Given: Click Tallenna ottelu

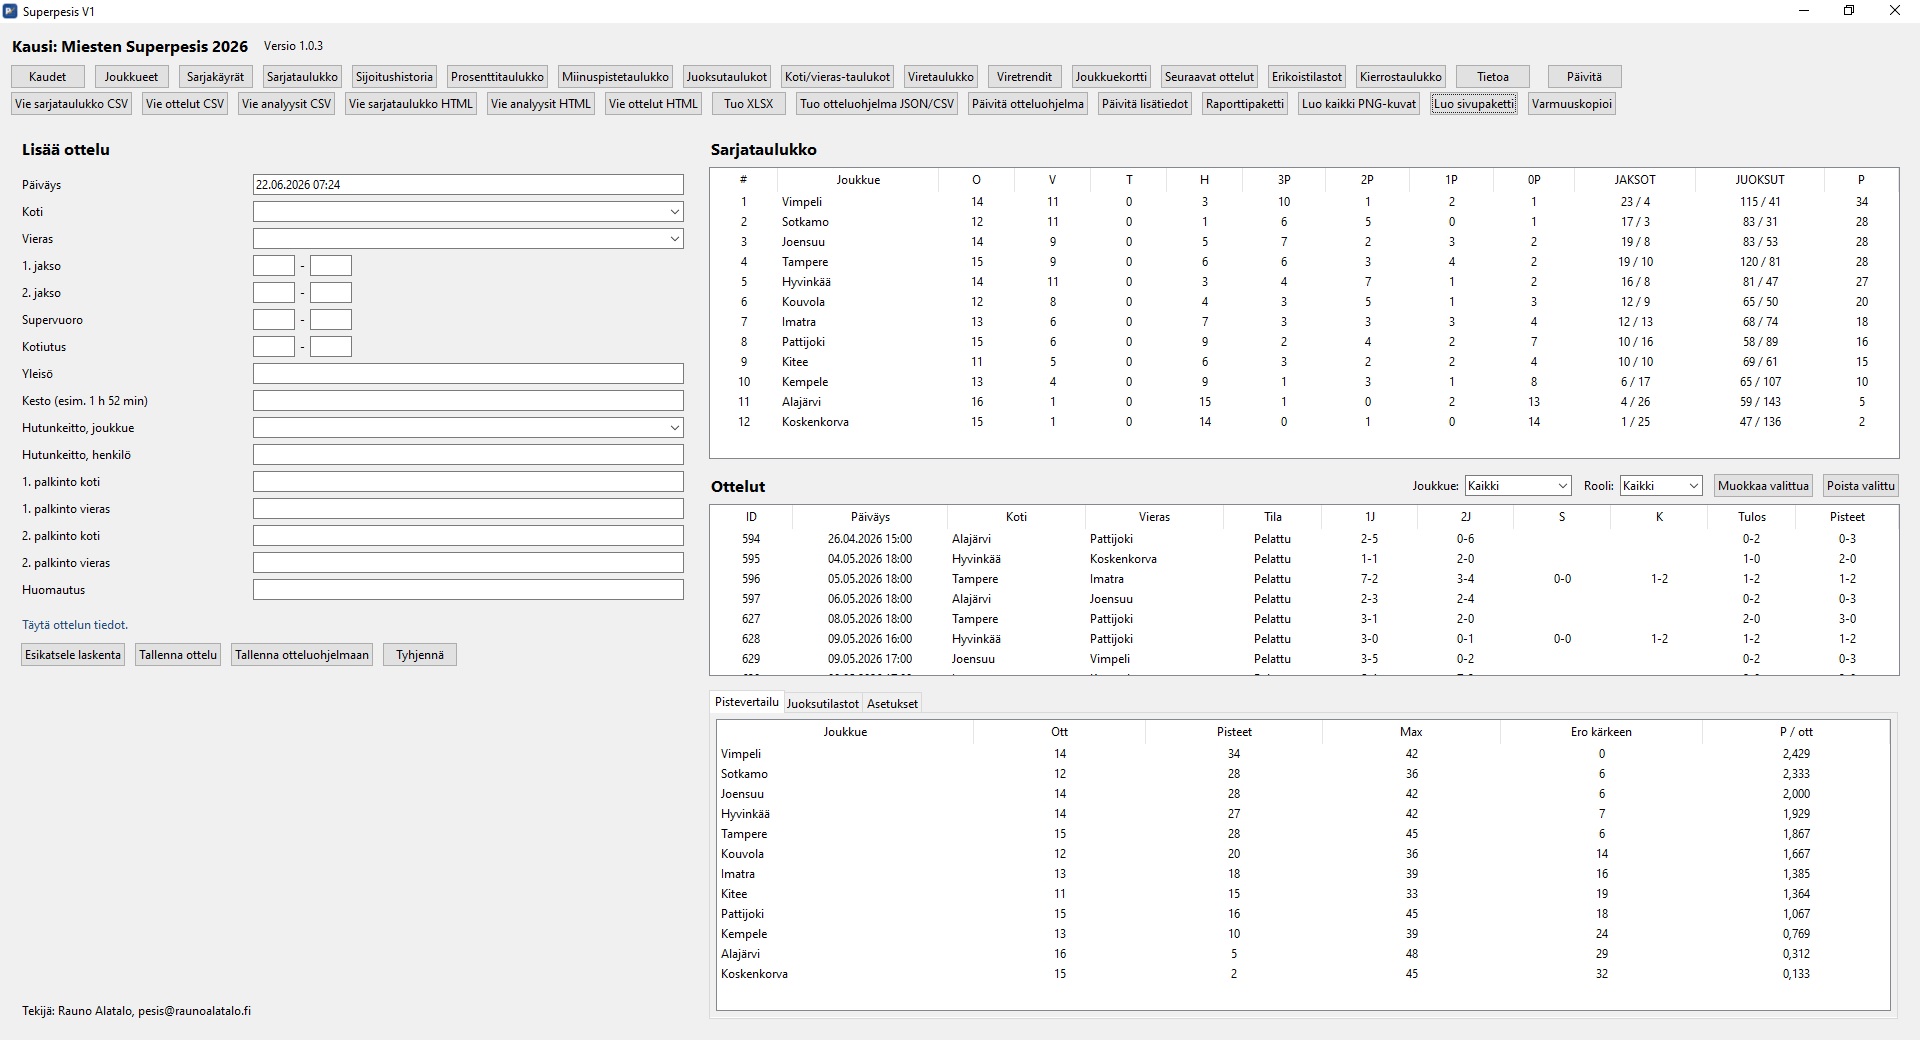Looking at the screenshot, I should point(178,655).
